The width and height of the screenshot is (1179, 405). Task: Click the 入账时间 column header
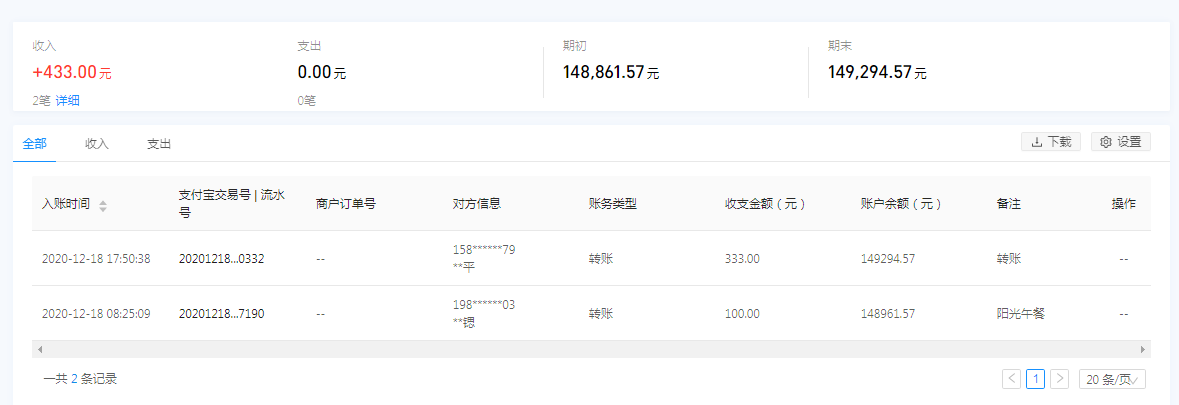(x=66, y=204)
